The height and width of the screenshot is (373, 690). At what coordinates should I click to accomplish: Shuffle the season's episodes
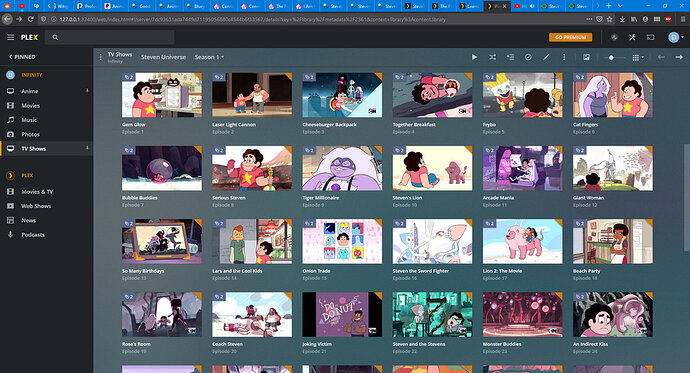[x=492, y=57]
